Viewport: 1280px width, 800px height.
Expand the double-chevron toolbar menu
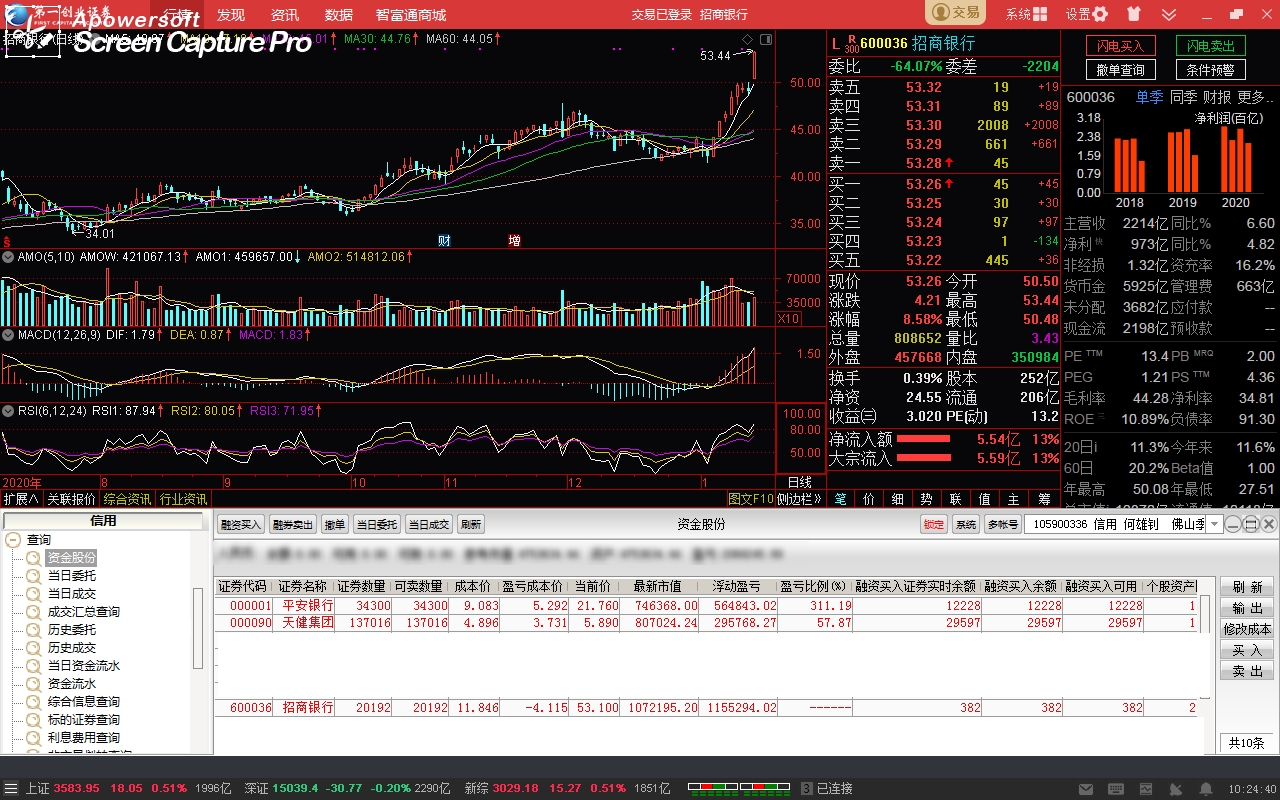tap(1169, 14)
